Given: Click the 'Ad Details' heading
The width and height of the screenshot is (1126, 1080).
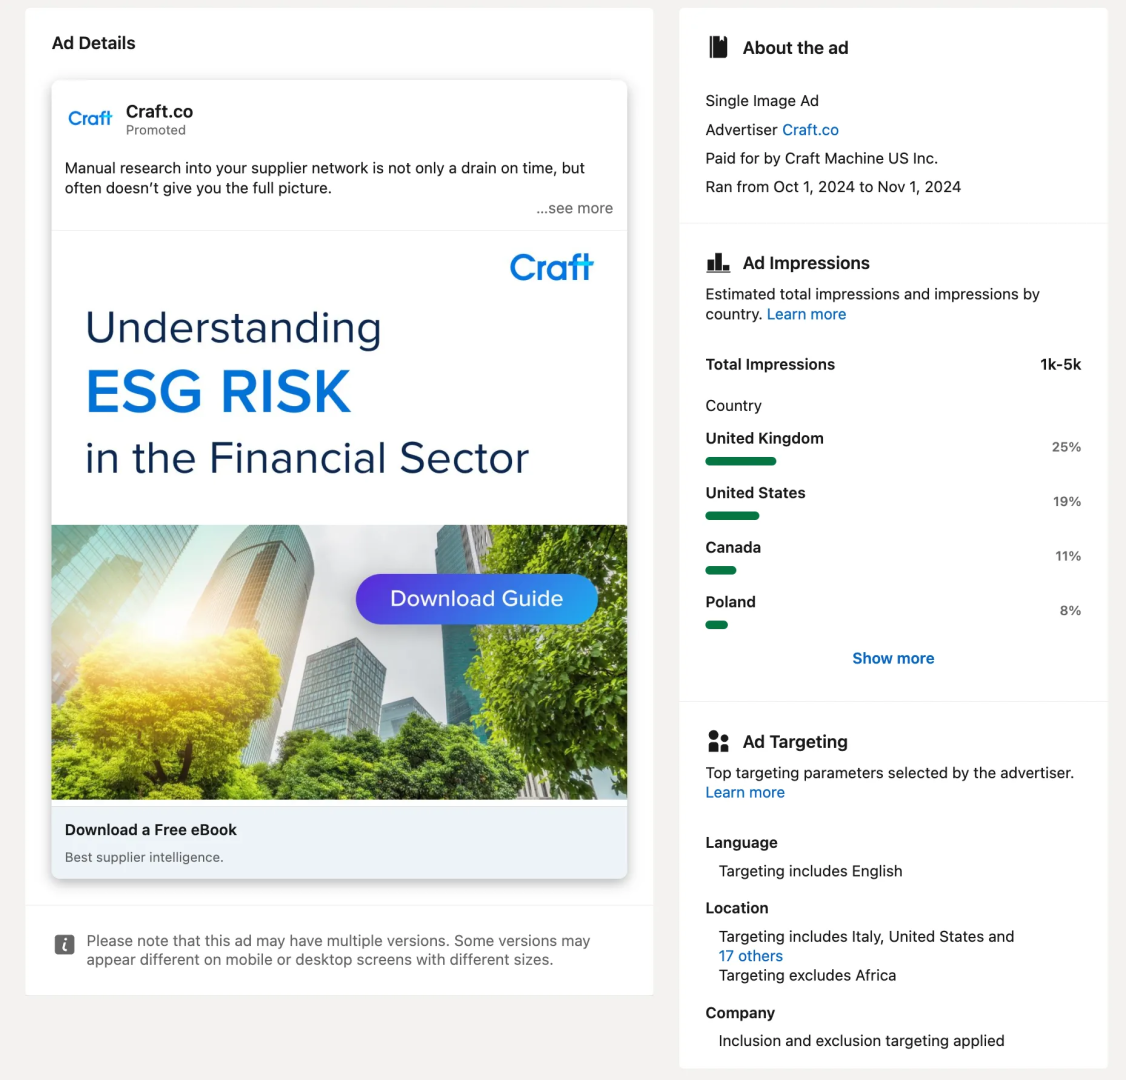Looking at the screenshot, I should point(93,43).
